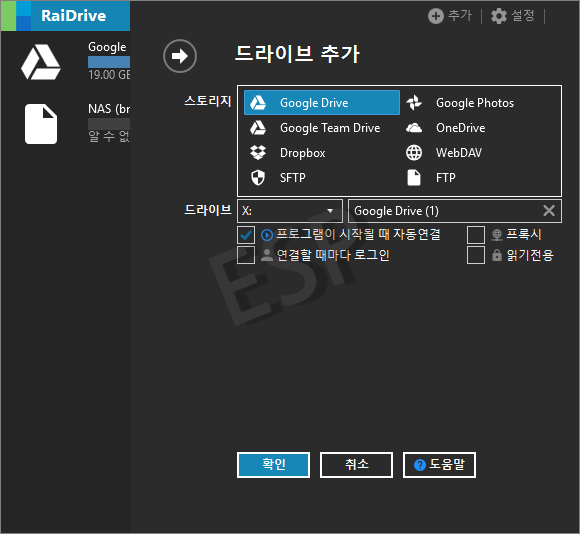Open help with 도움말 button
The height and width of the screenshot is (534, 580).
tap(439, 464)
